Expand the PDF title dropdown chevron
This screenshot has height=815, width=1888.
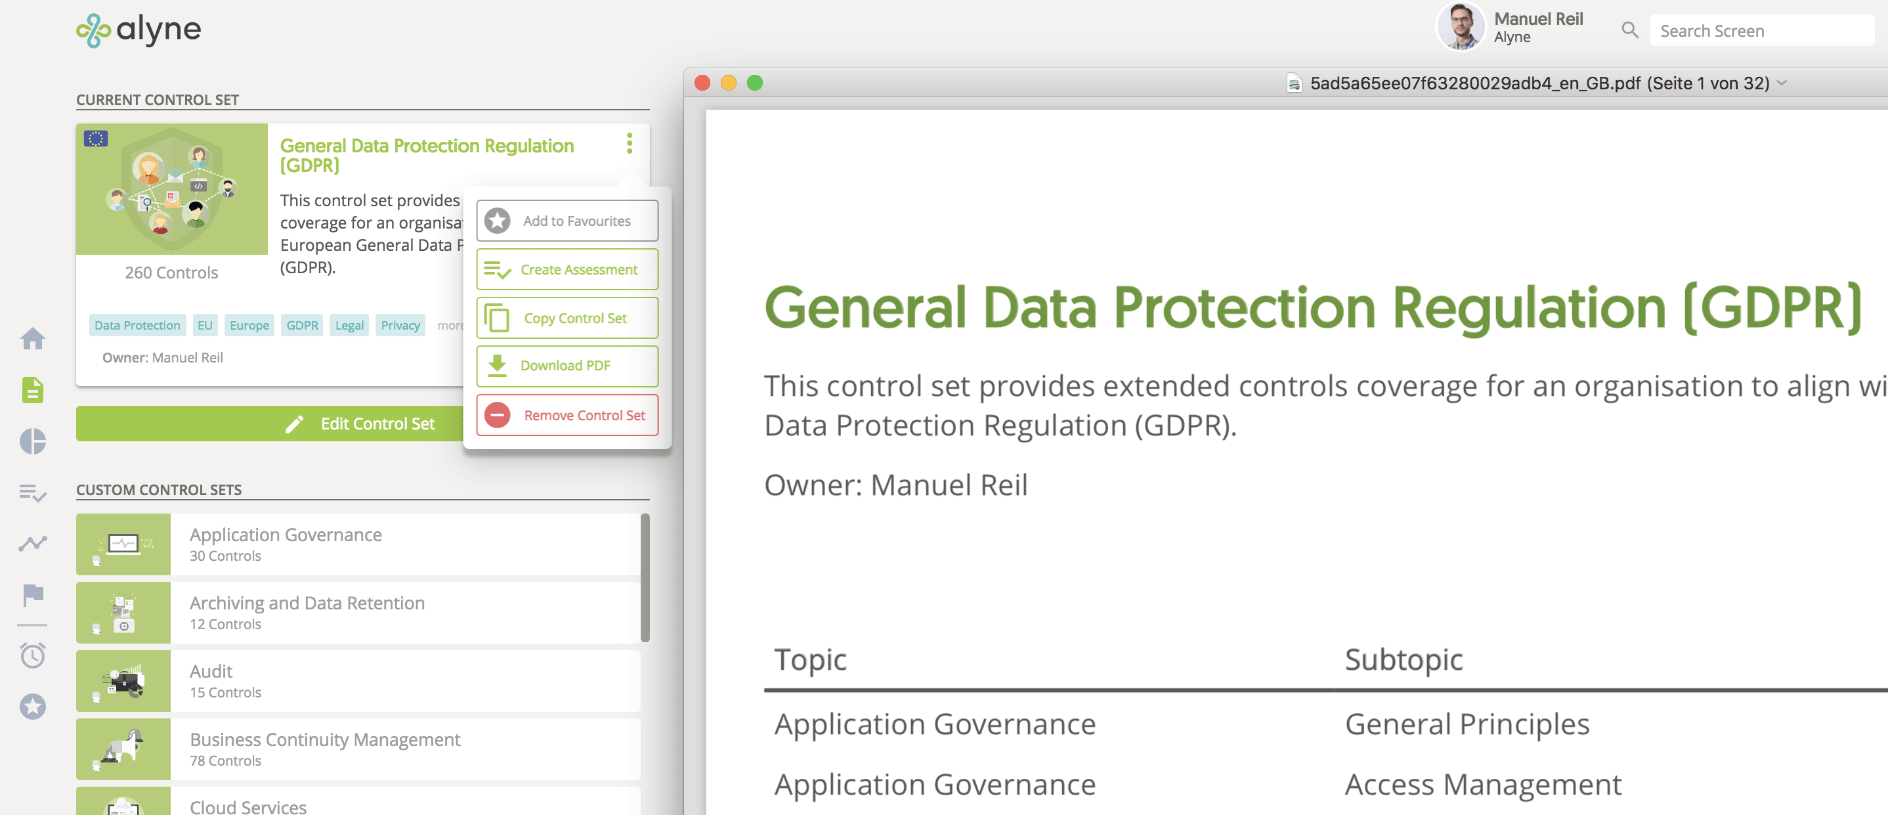click(x=1782, y=83)
